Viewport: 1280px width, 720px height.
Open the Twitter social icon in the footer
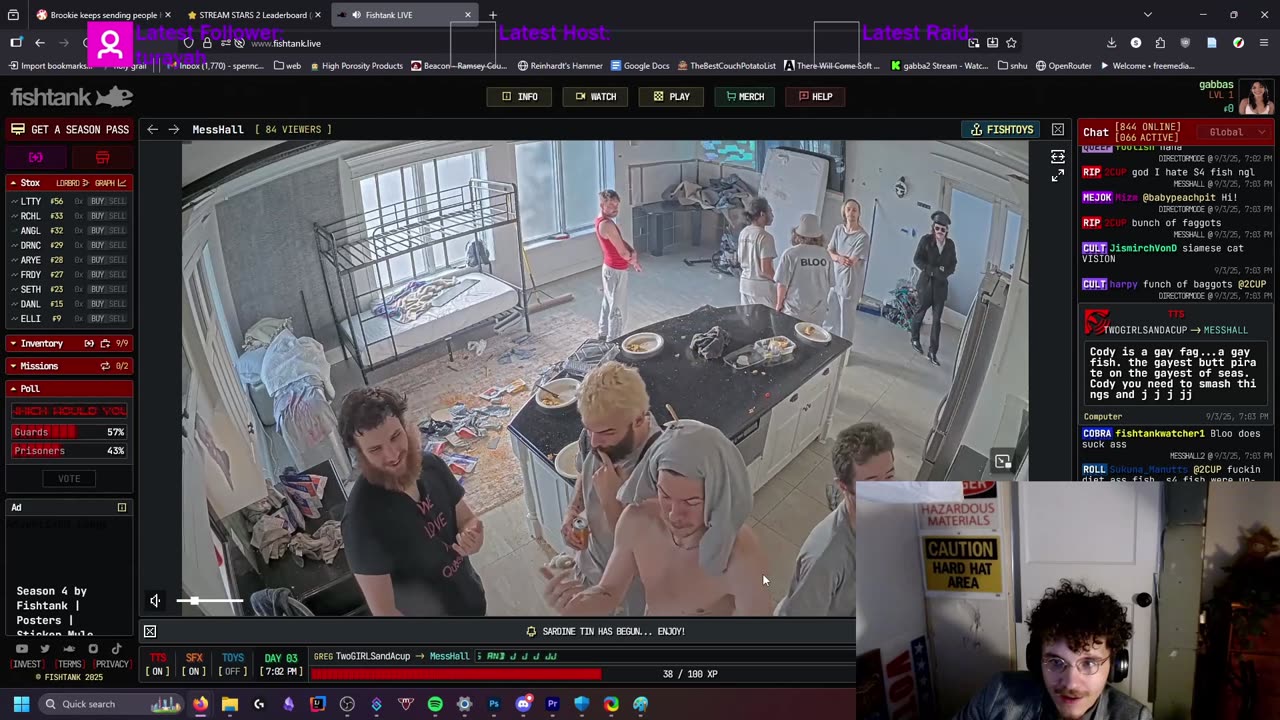coord(46,648)
